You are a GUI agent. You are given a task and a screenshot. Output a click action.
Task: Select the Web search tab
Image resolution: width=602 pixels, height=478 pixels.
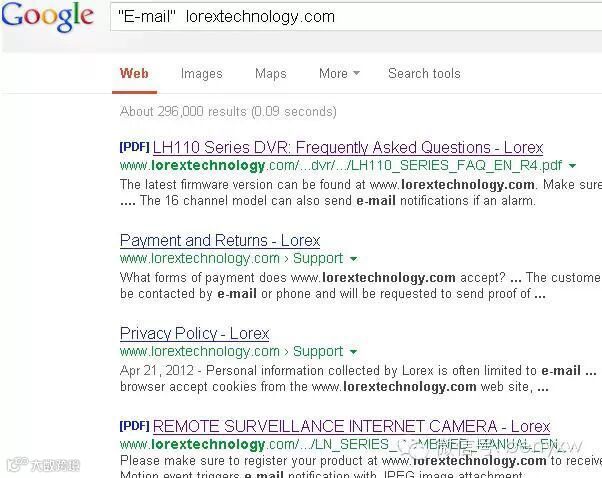point(134,73)
